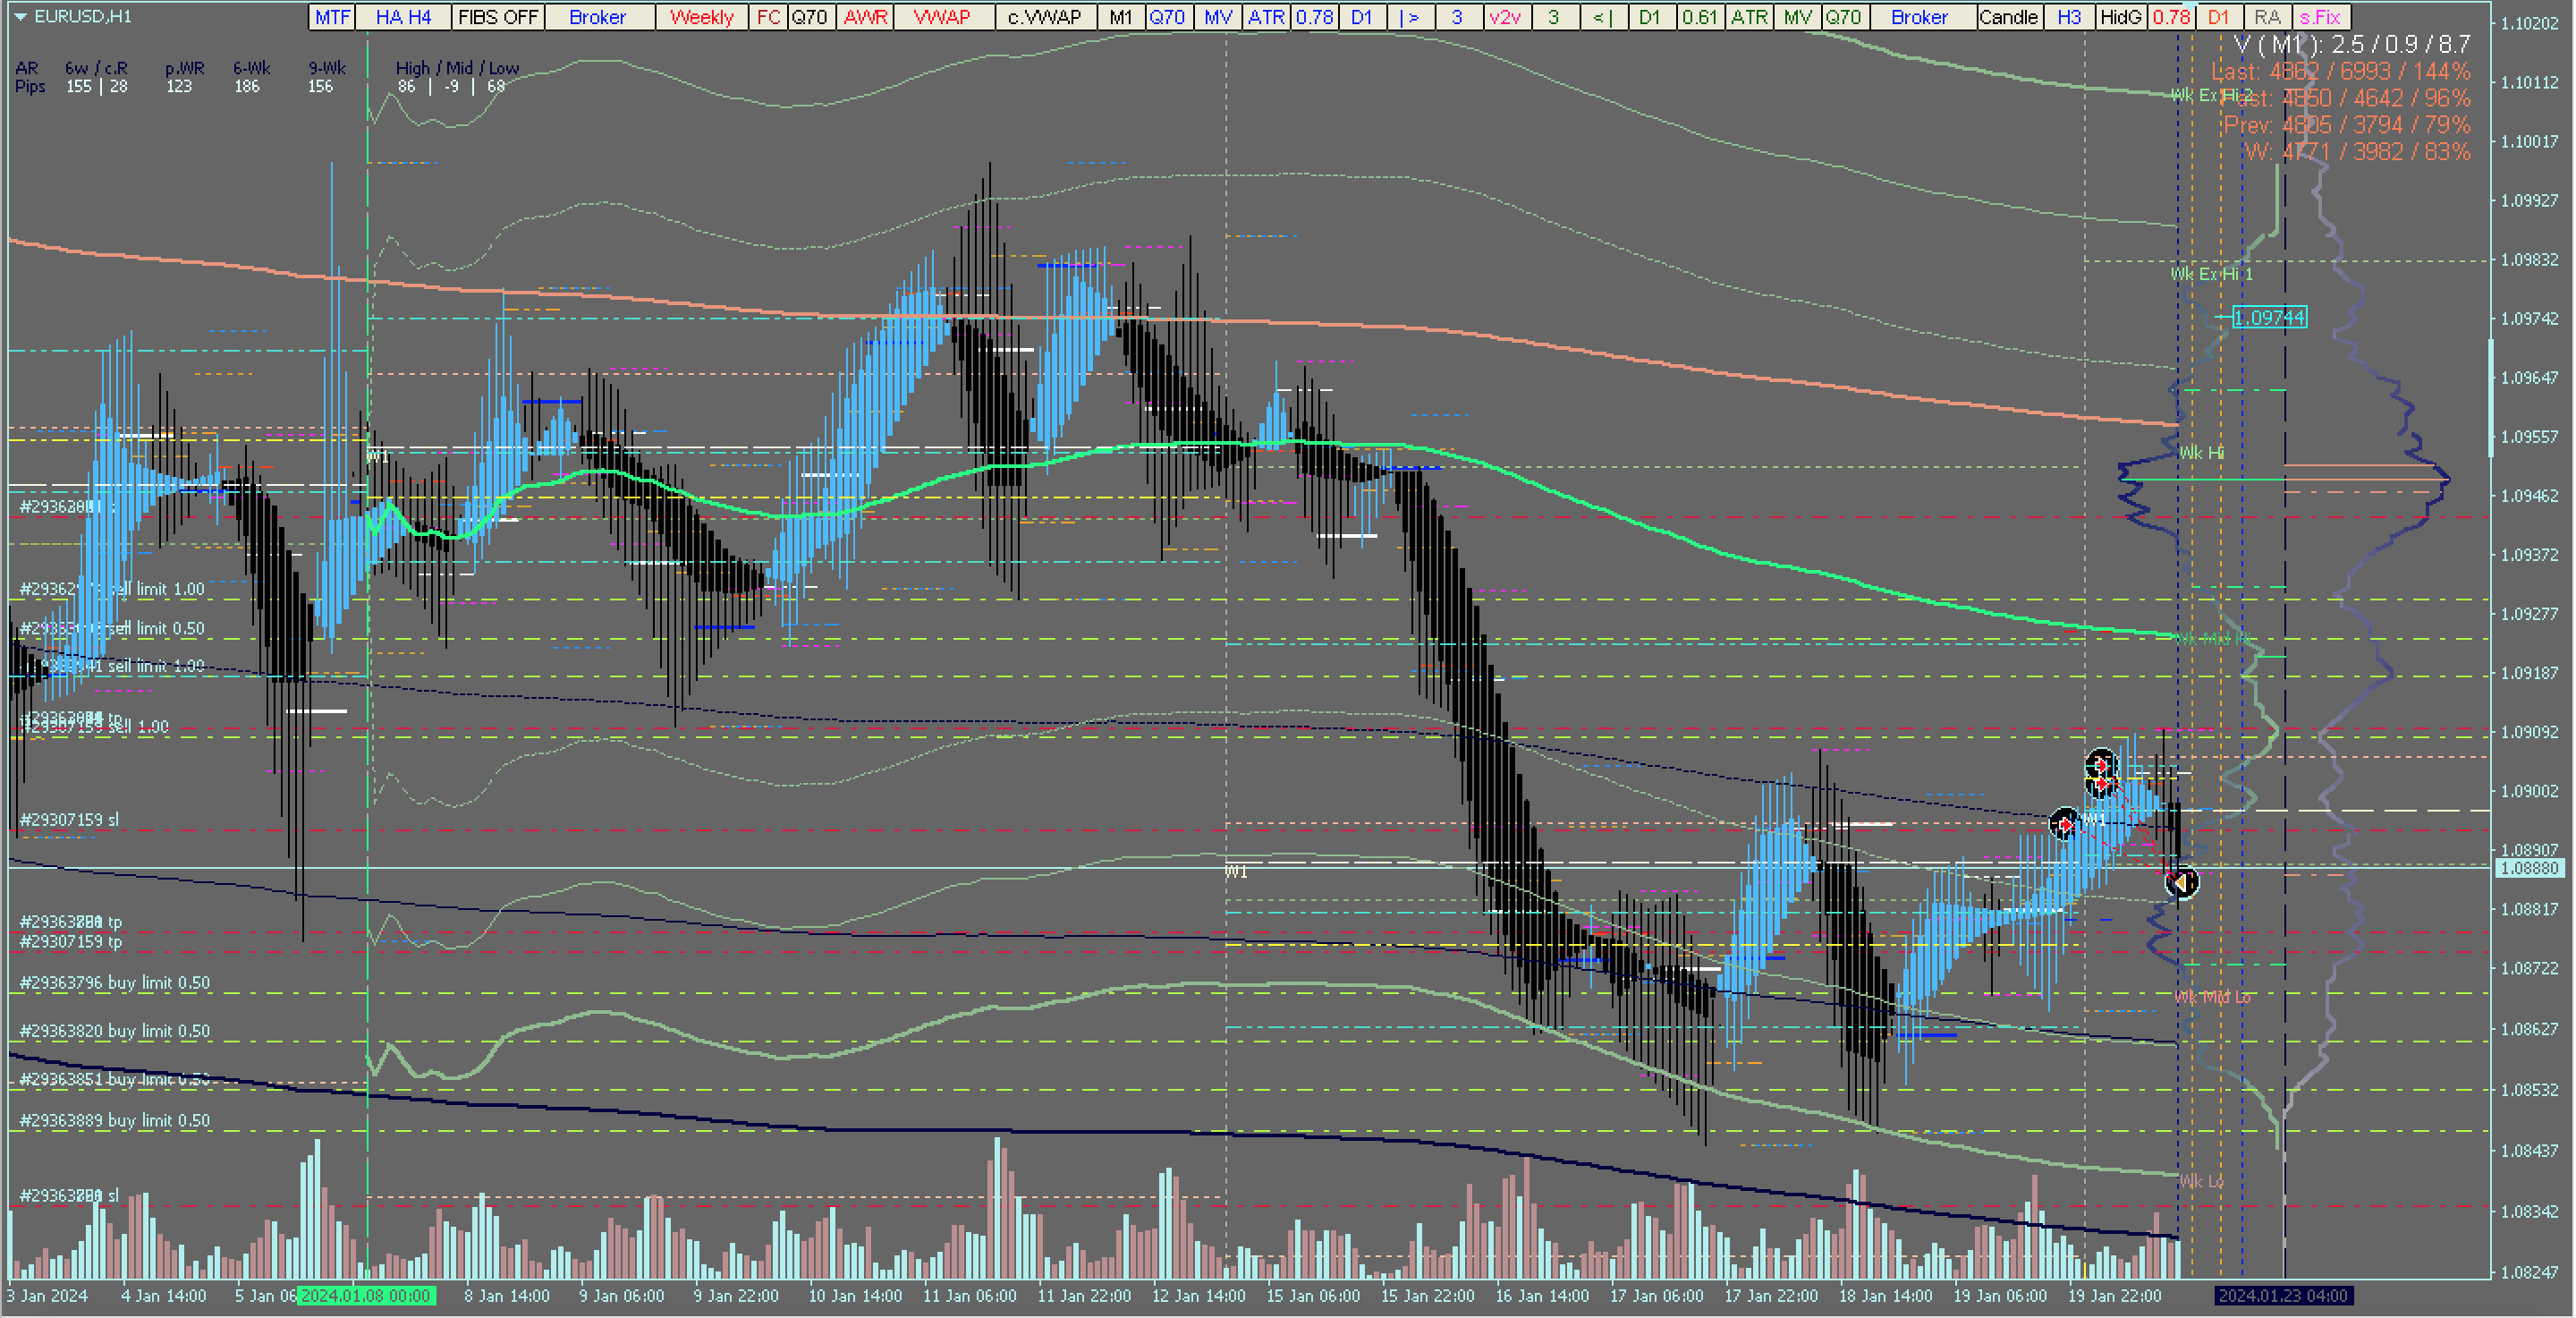The height and width of the screenshot is (1318, 2576).
Task: Select the #29363796 buy limit 0.50 order line
Action: (115, 983)
